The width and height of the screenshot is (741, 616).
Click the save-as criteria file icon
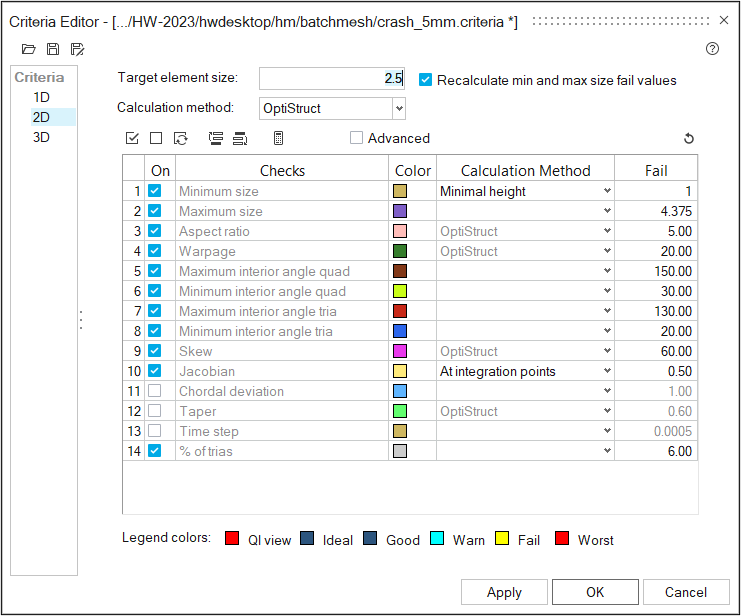pyautogui.click(x=77, y=49)
